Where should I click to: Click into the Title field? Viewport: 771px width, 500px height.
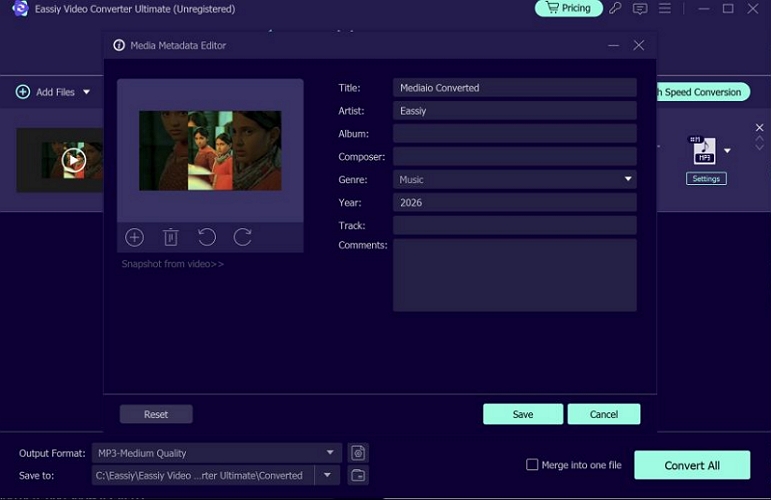(x=514, y=88)
